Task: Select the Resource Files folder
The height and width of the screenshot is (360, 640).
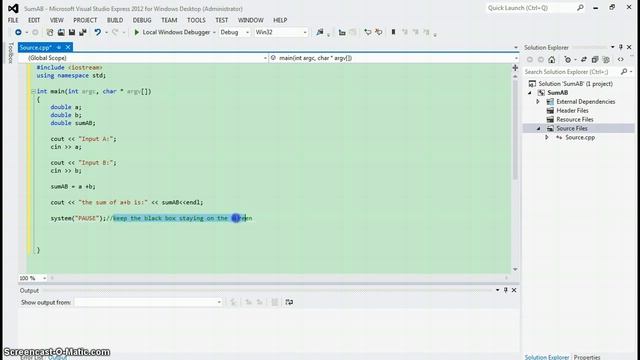Action: 575,120
